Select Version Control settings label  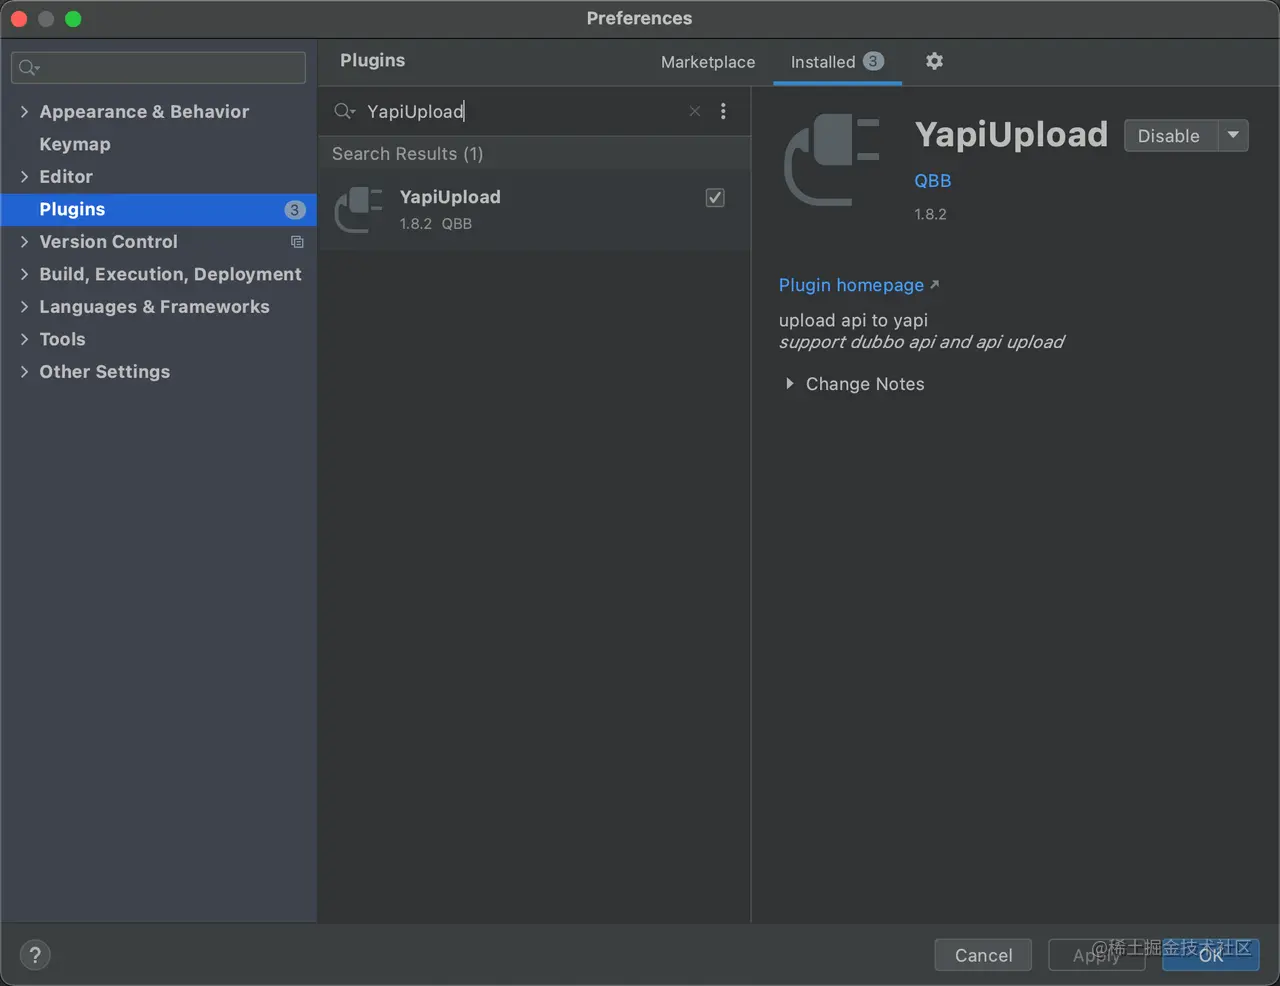[108, 242]
